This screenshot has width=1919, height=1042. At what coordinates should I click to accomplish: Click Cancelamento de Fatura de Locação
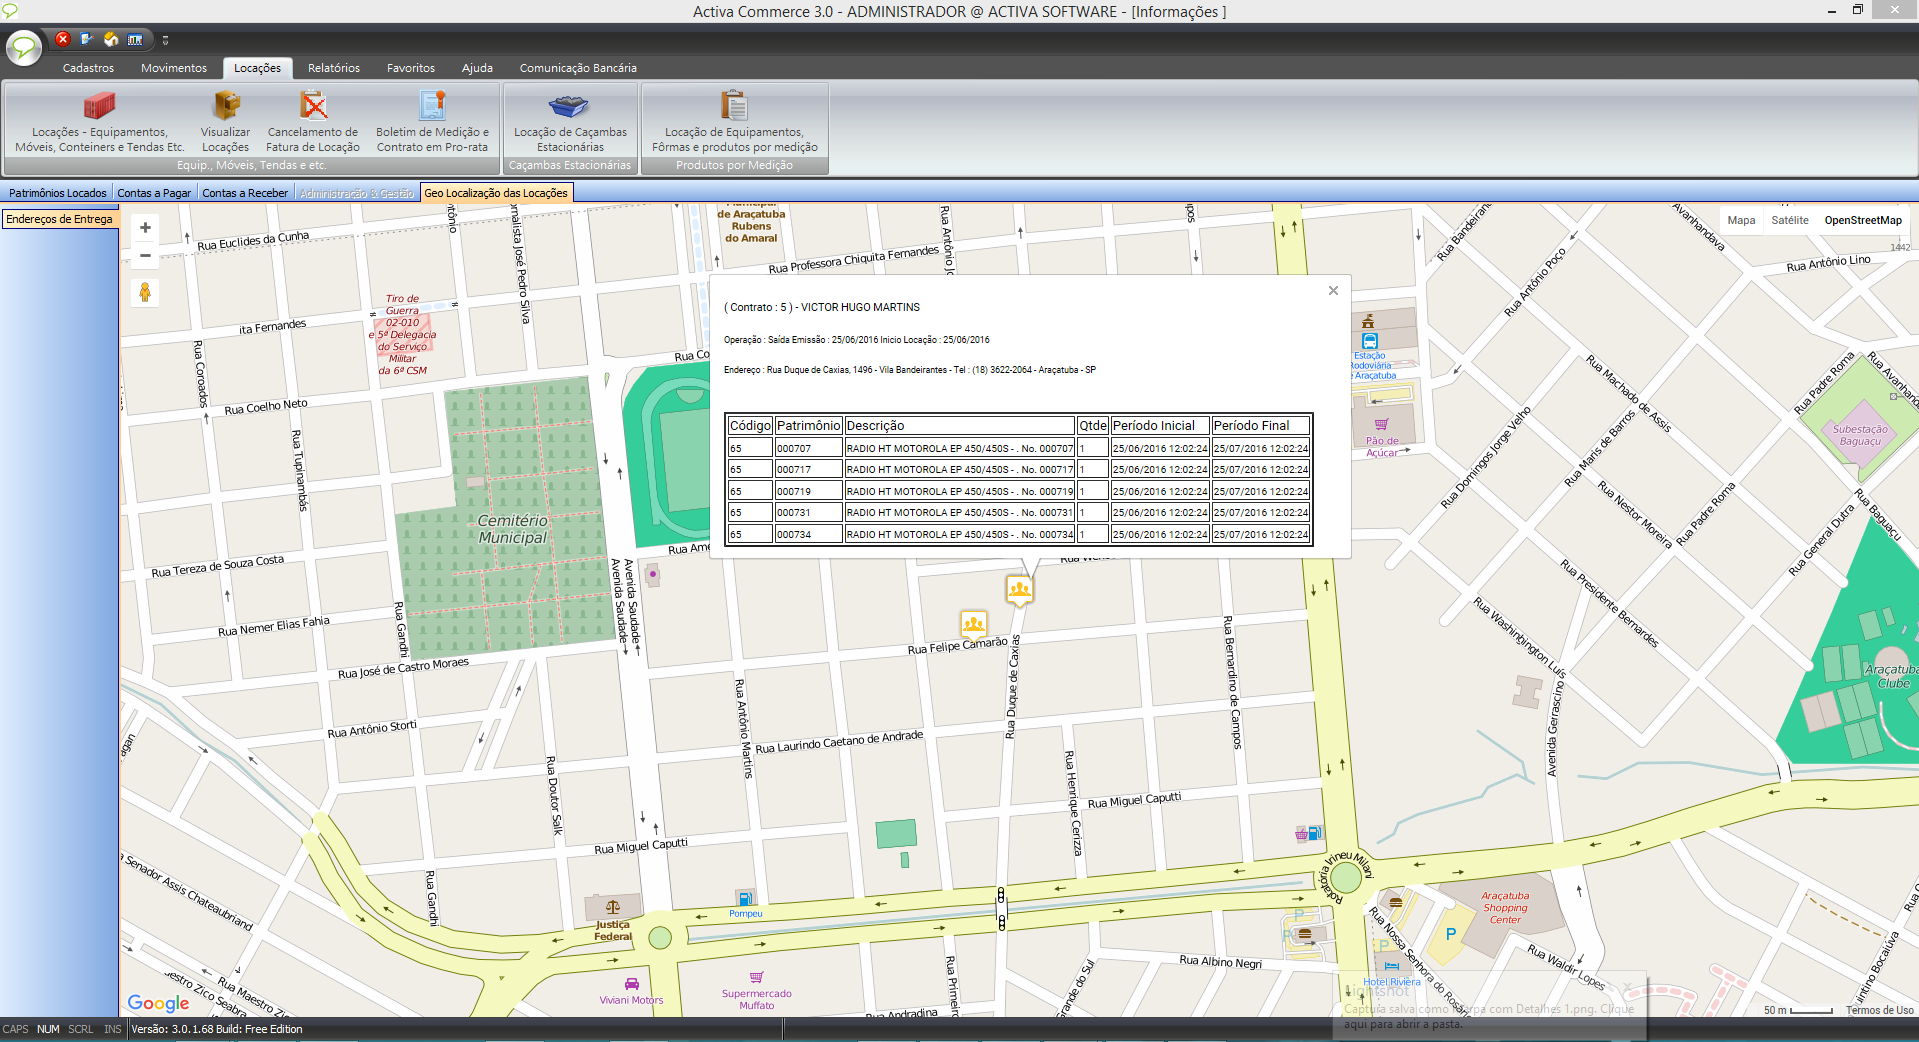[x=313, y=122]
